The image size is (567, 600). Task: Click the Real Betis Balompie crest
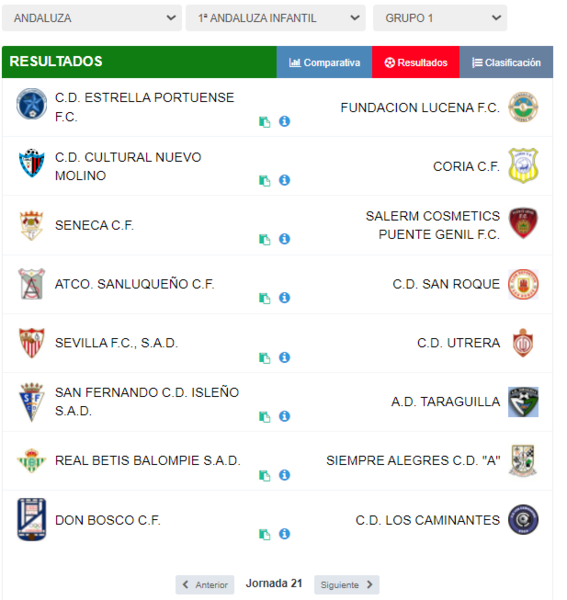32,460
